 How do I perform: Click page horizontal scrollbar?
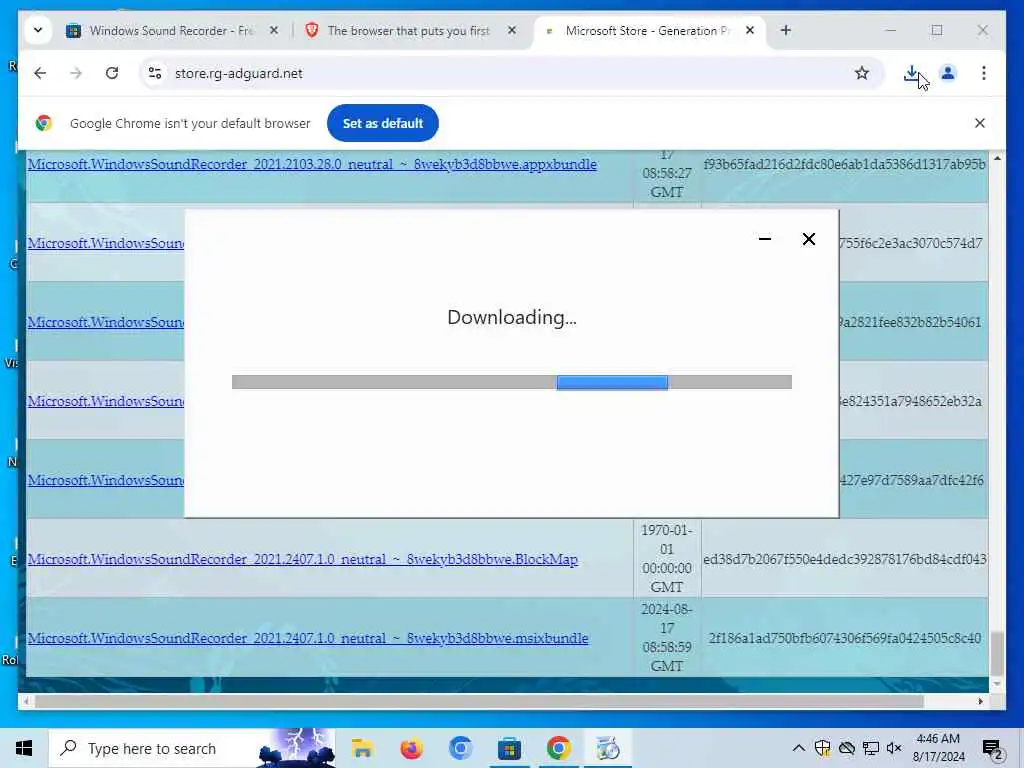click(479, 701)
